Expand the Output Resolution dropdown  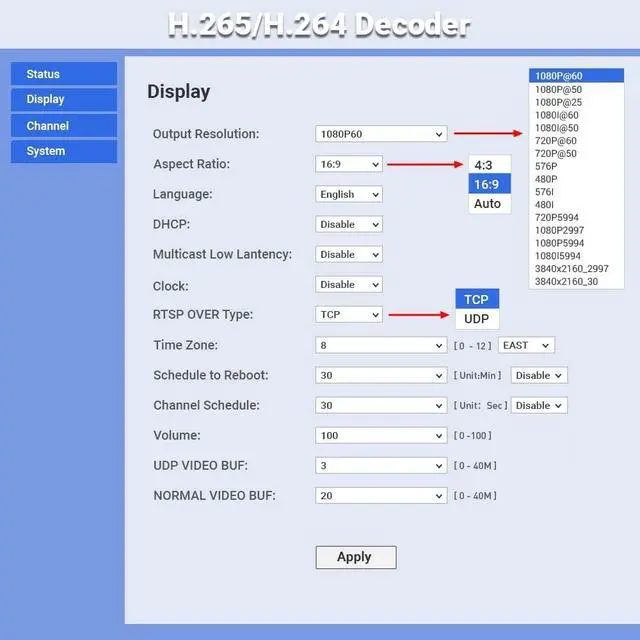point(381,134)
